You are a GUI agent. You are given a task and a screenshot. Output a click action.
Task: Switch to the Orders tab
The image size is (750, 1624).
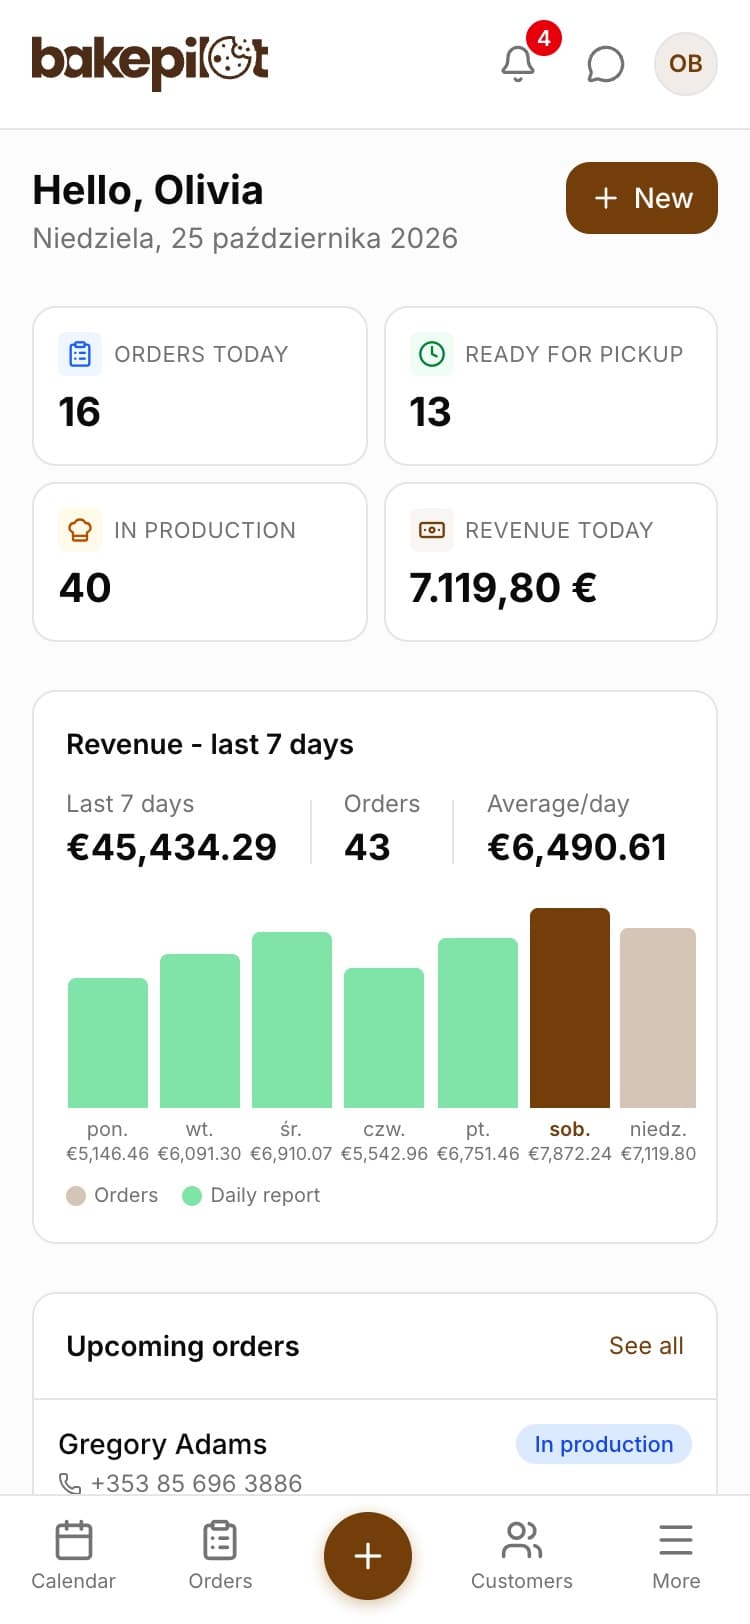(x=220, y=1556)
